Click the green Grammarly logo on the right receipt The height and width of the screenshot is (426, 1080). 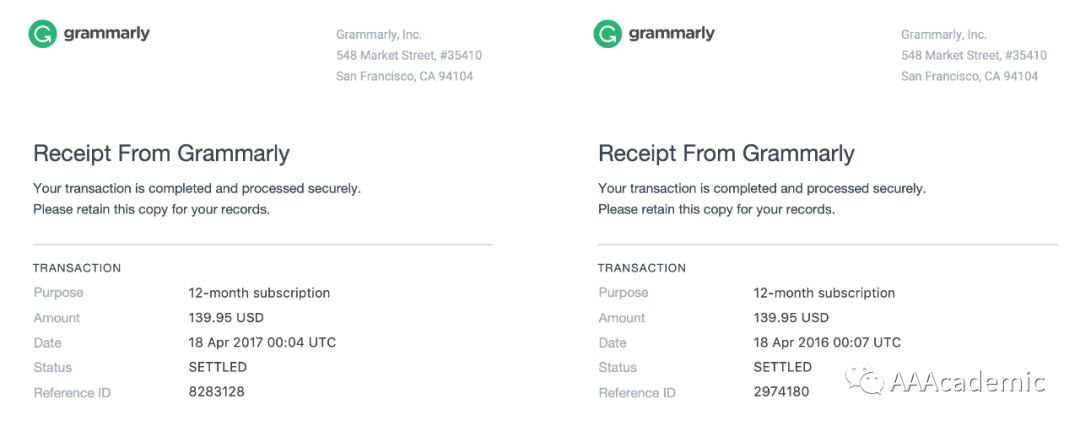click(x=608, y=34)
